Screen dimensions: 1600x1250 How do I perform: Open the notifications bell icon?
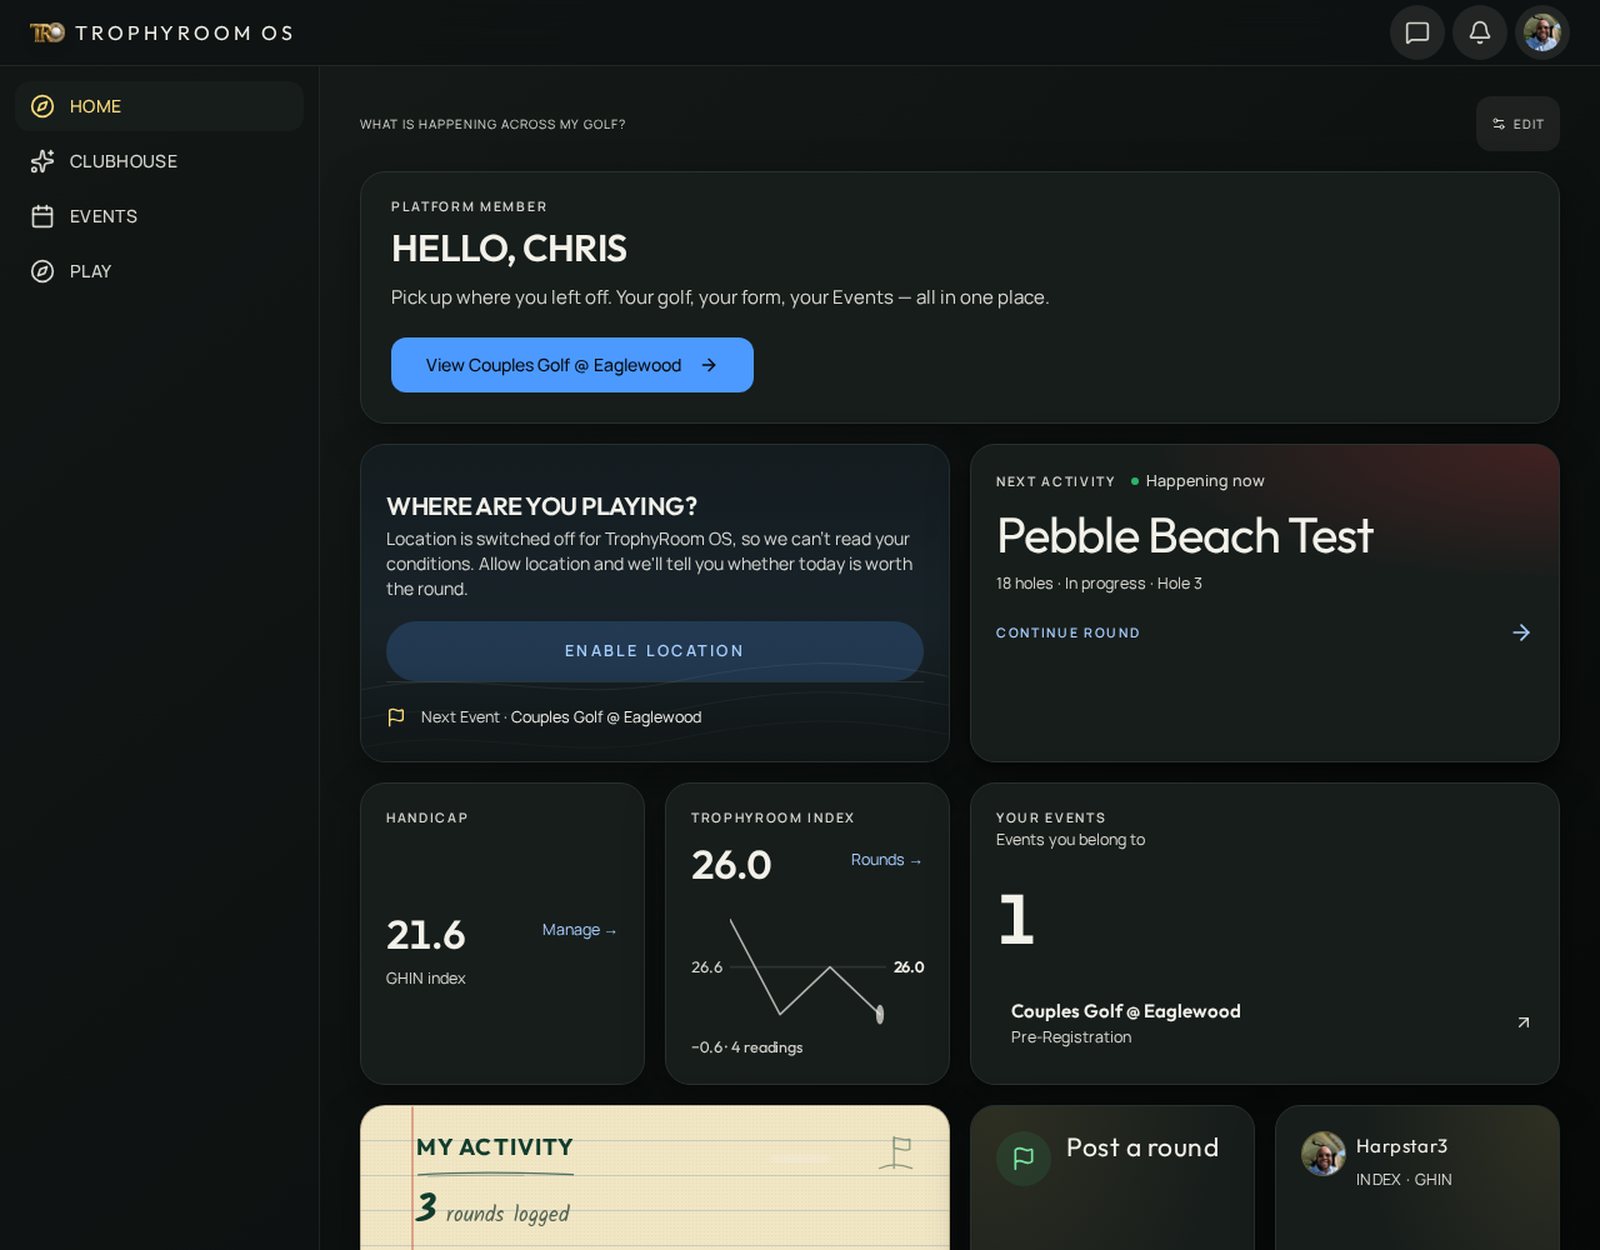(1479, 33)
